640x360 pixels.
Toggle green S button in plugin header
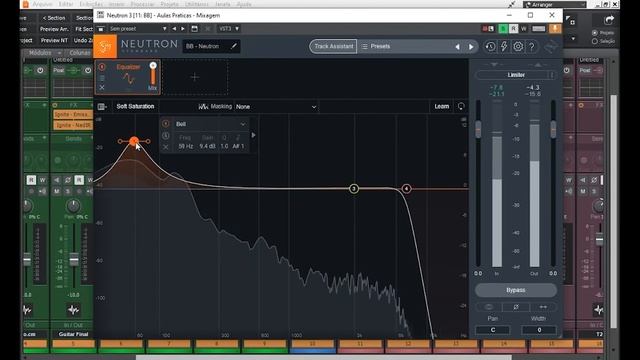click(503, 29)
